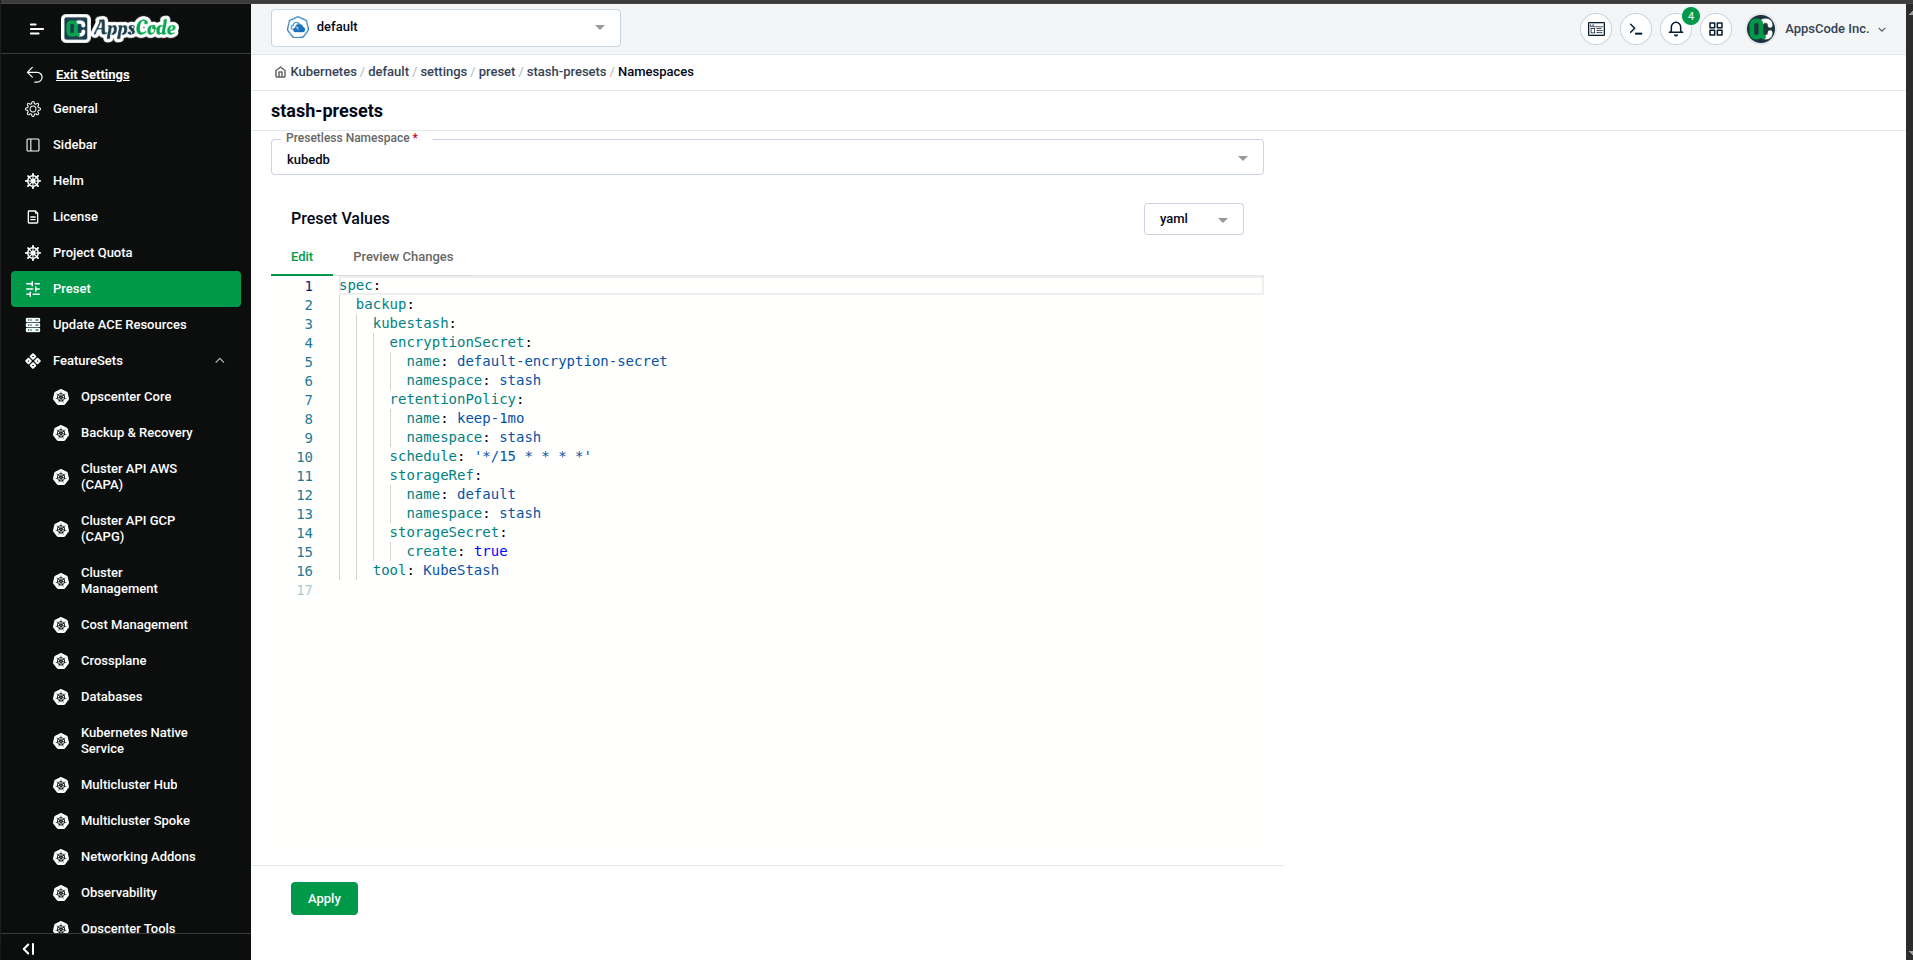Open notifications bell with badge count 4
The image size is (1913, 960).
(x=1675, y=29)
